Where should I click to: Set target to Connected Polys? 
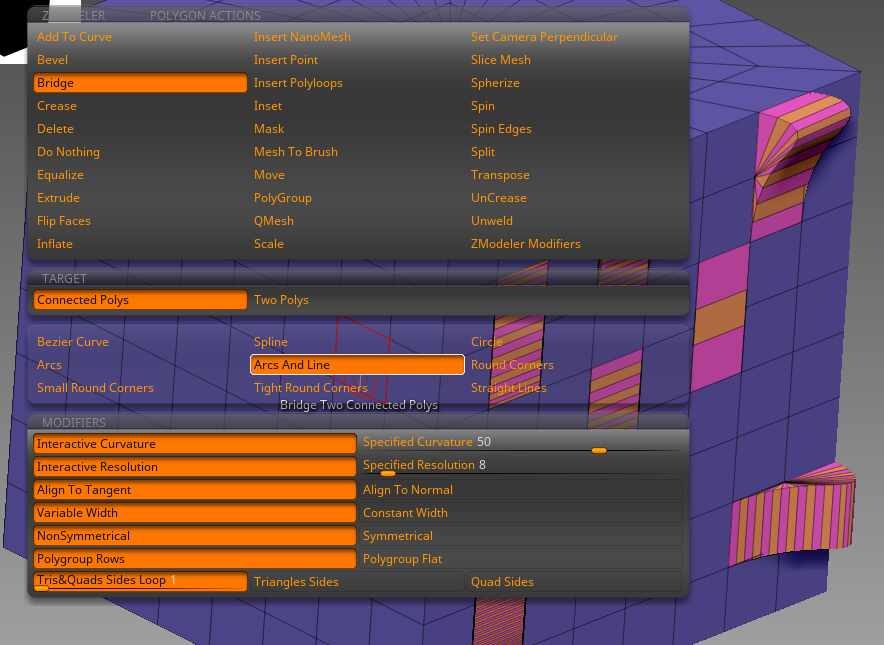139,300
